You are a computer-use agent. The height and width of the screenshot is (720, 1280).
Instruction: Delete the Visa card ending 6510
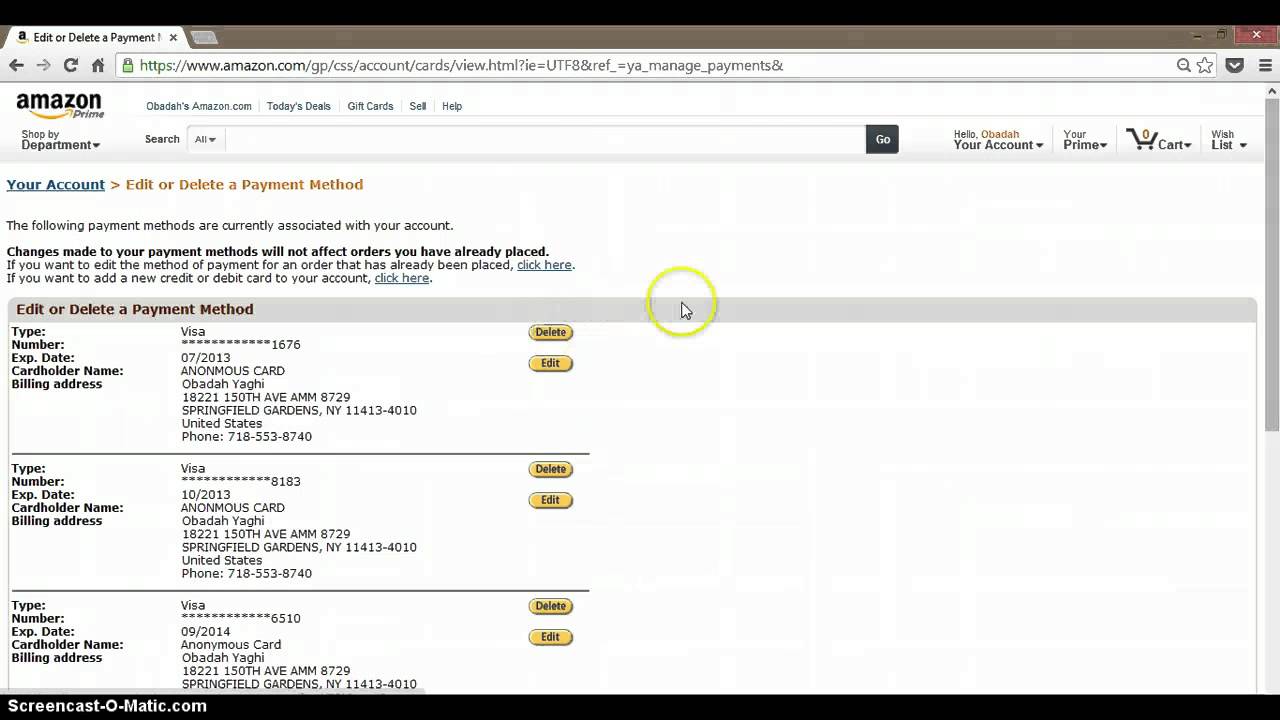(x=550, y=606)
